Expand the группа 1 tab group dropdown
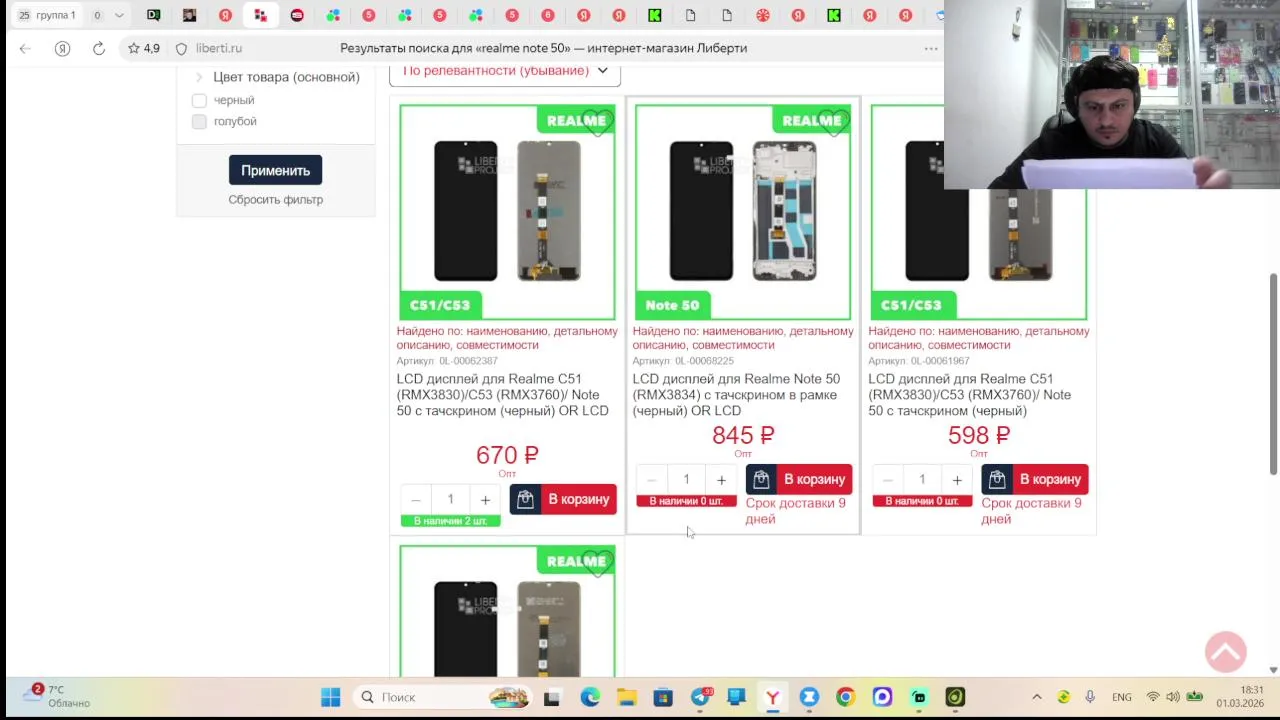 point(119,15)
